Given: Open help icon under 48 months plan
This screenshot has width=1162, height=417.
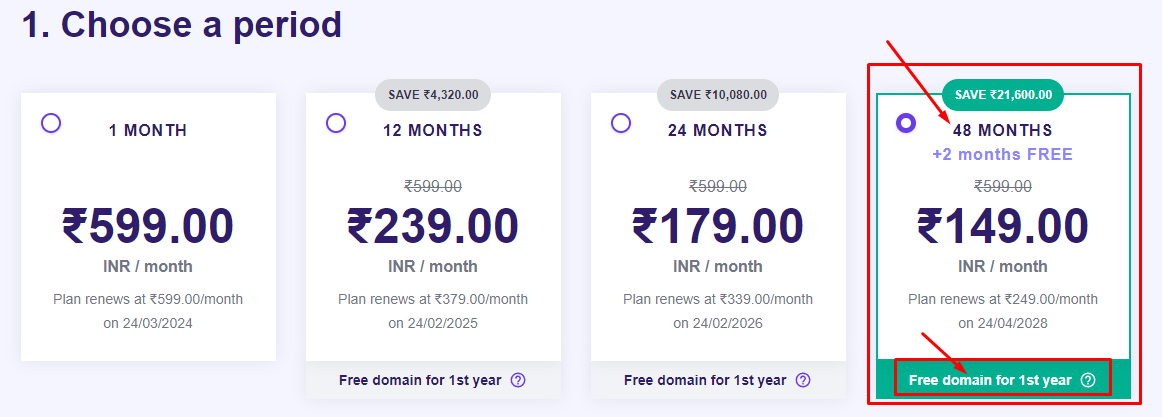Looking at the screenshot, I should 1087,380.
